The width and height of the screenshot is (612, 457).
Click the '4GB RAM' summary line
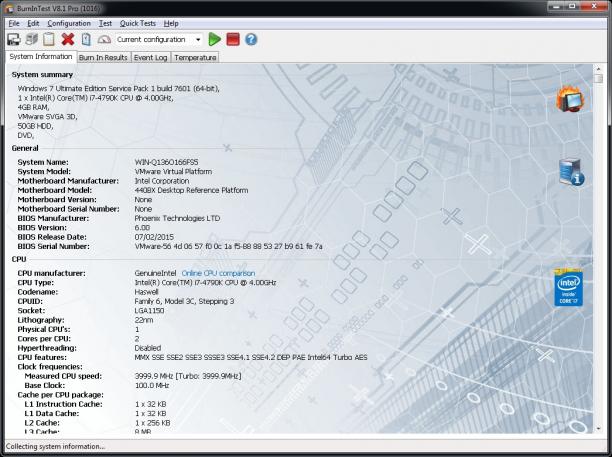[x=33, y=107]
